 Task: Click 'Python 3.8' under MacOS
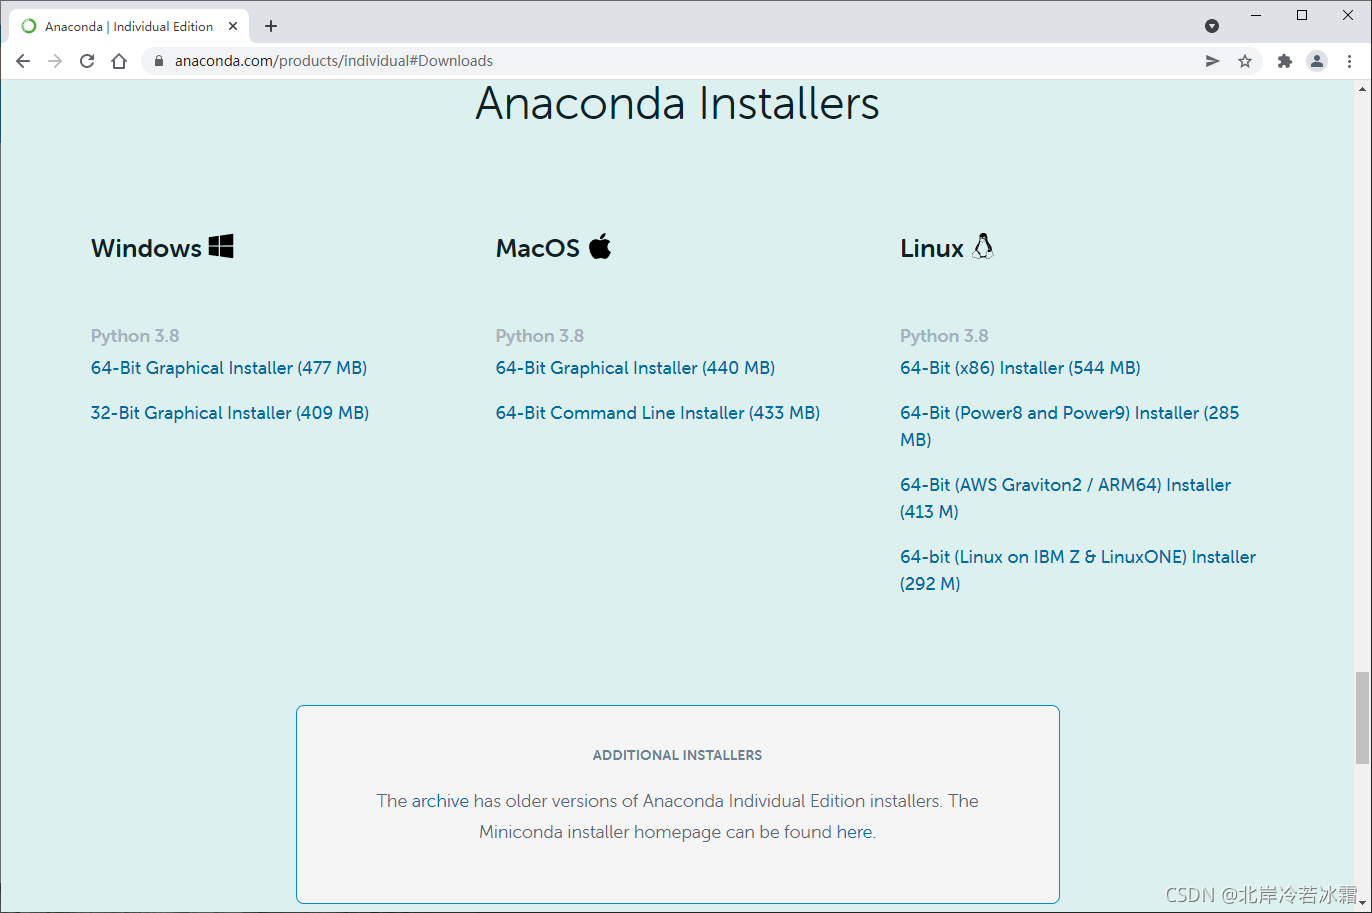click(x=540, y=336)
